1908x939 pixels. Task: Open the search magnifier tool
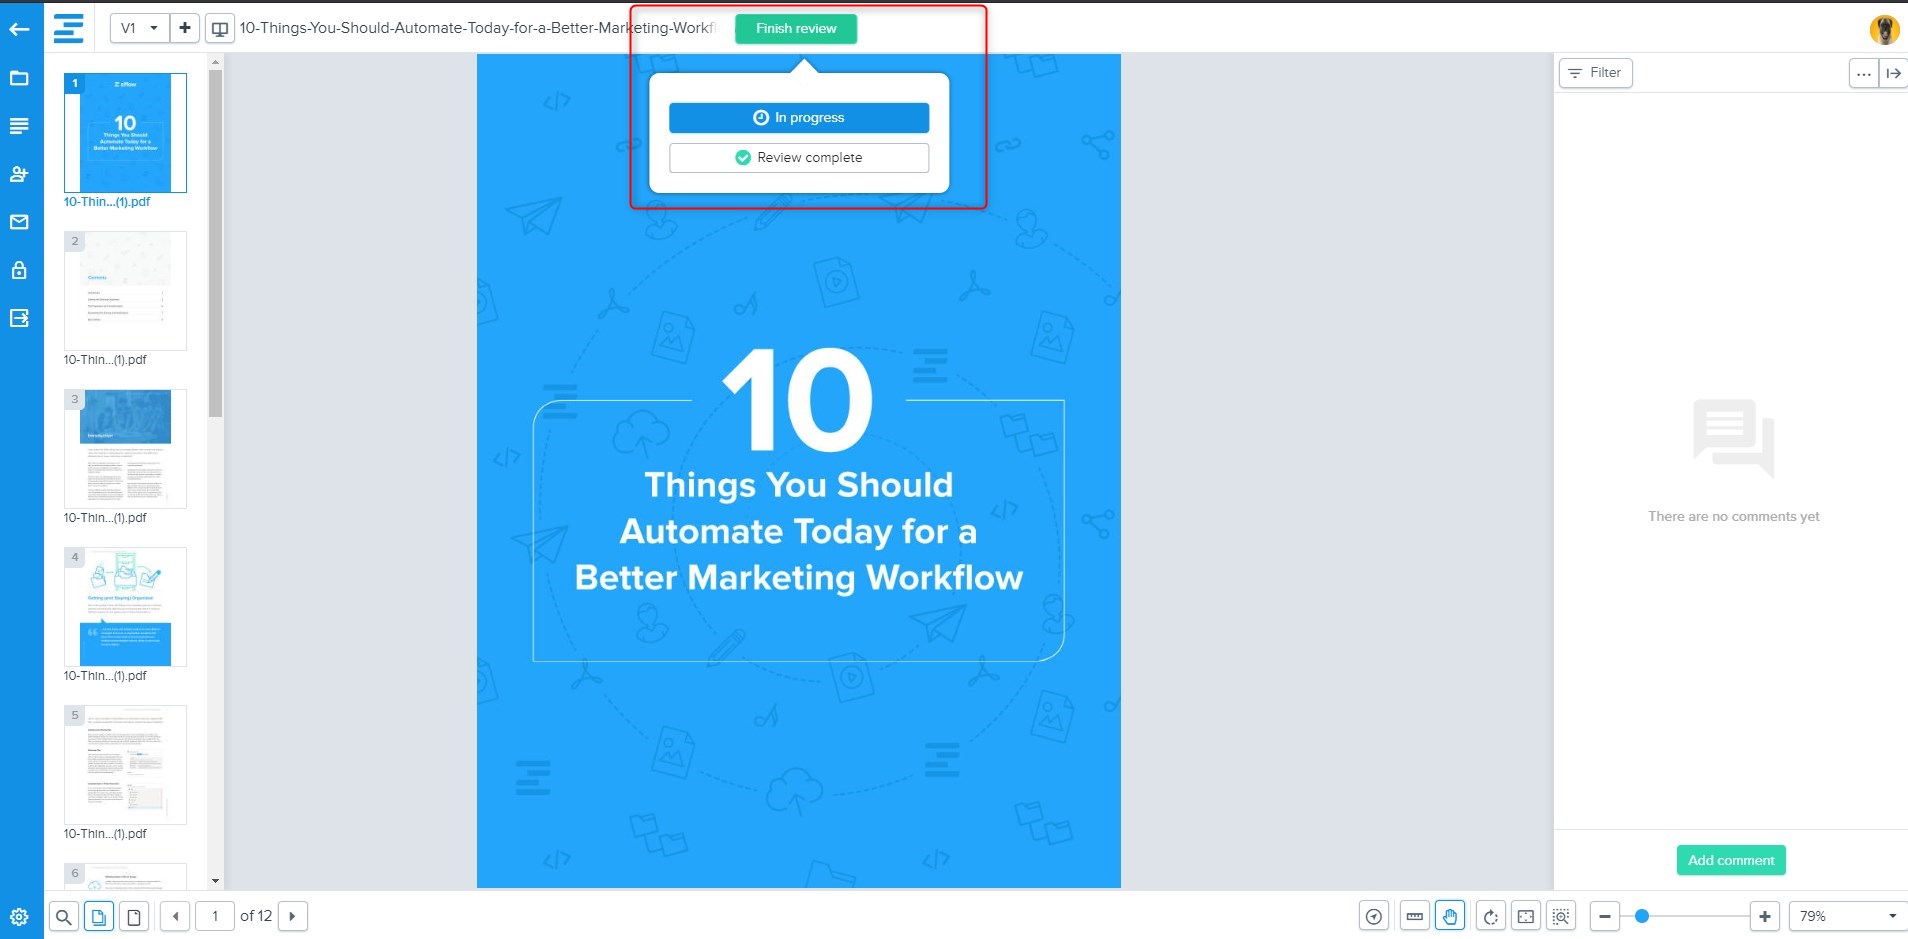pyautogui.click(x=63, y=916)
